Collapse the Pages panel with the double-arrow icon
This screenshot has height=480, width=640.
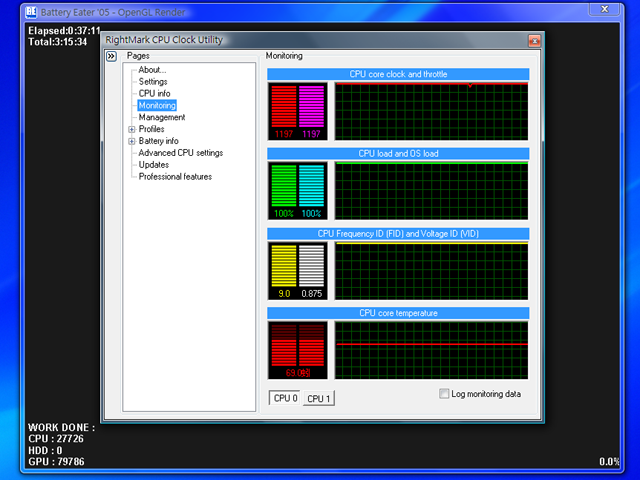[x=111, y=56]
